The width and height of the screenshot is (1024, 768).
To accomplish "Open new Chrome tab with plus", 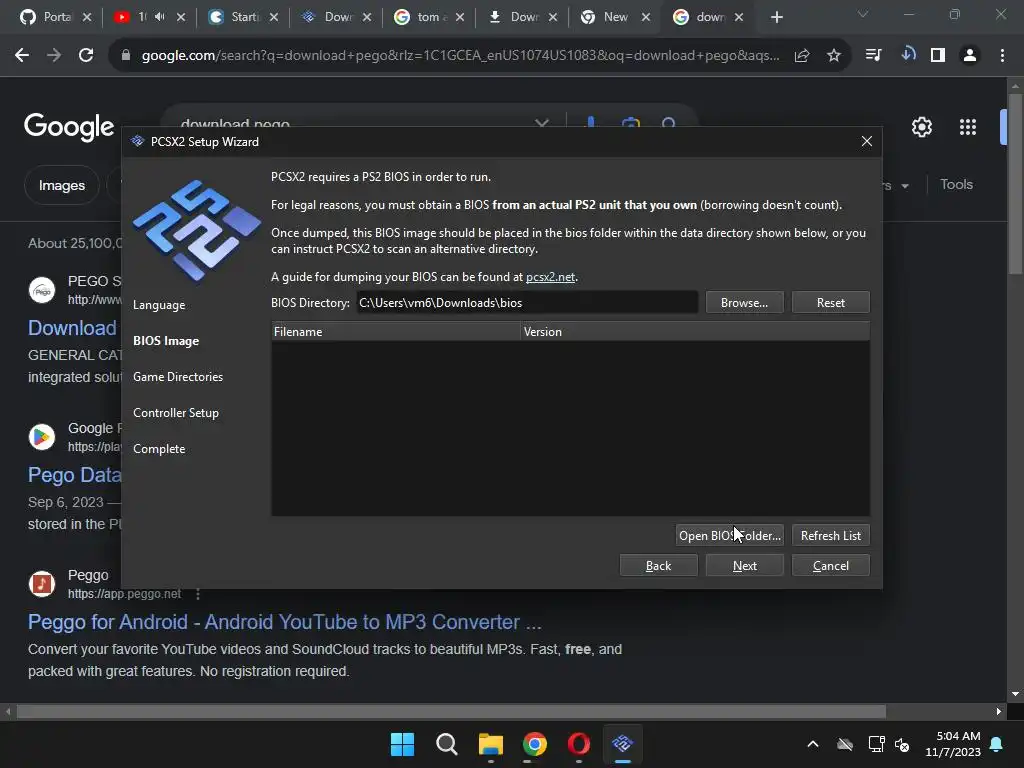I will click(776, 18).
